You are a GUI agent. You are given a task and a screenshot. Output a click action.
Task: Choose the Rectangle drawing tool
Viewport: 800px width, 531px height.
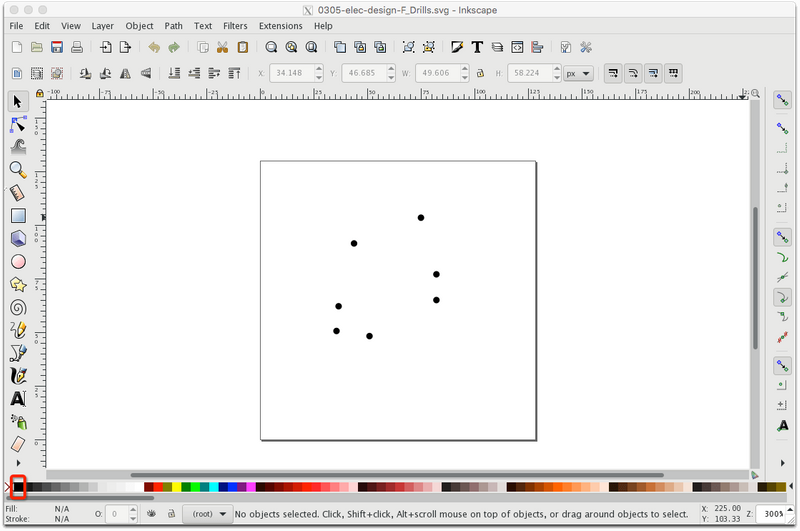[x=18, y=215]
